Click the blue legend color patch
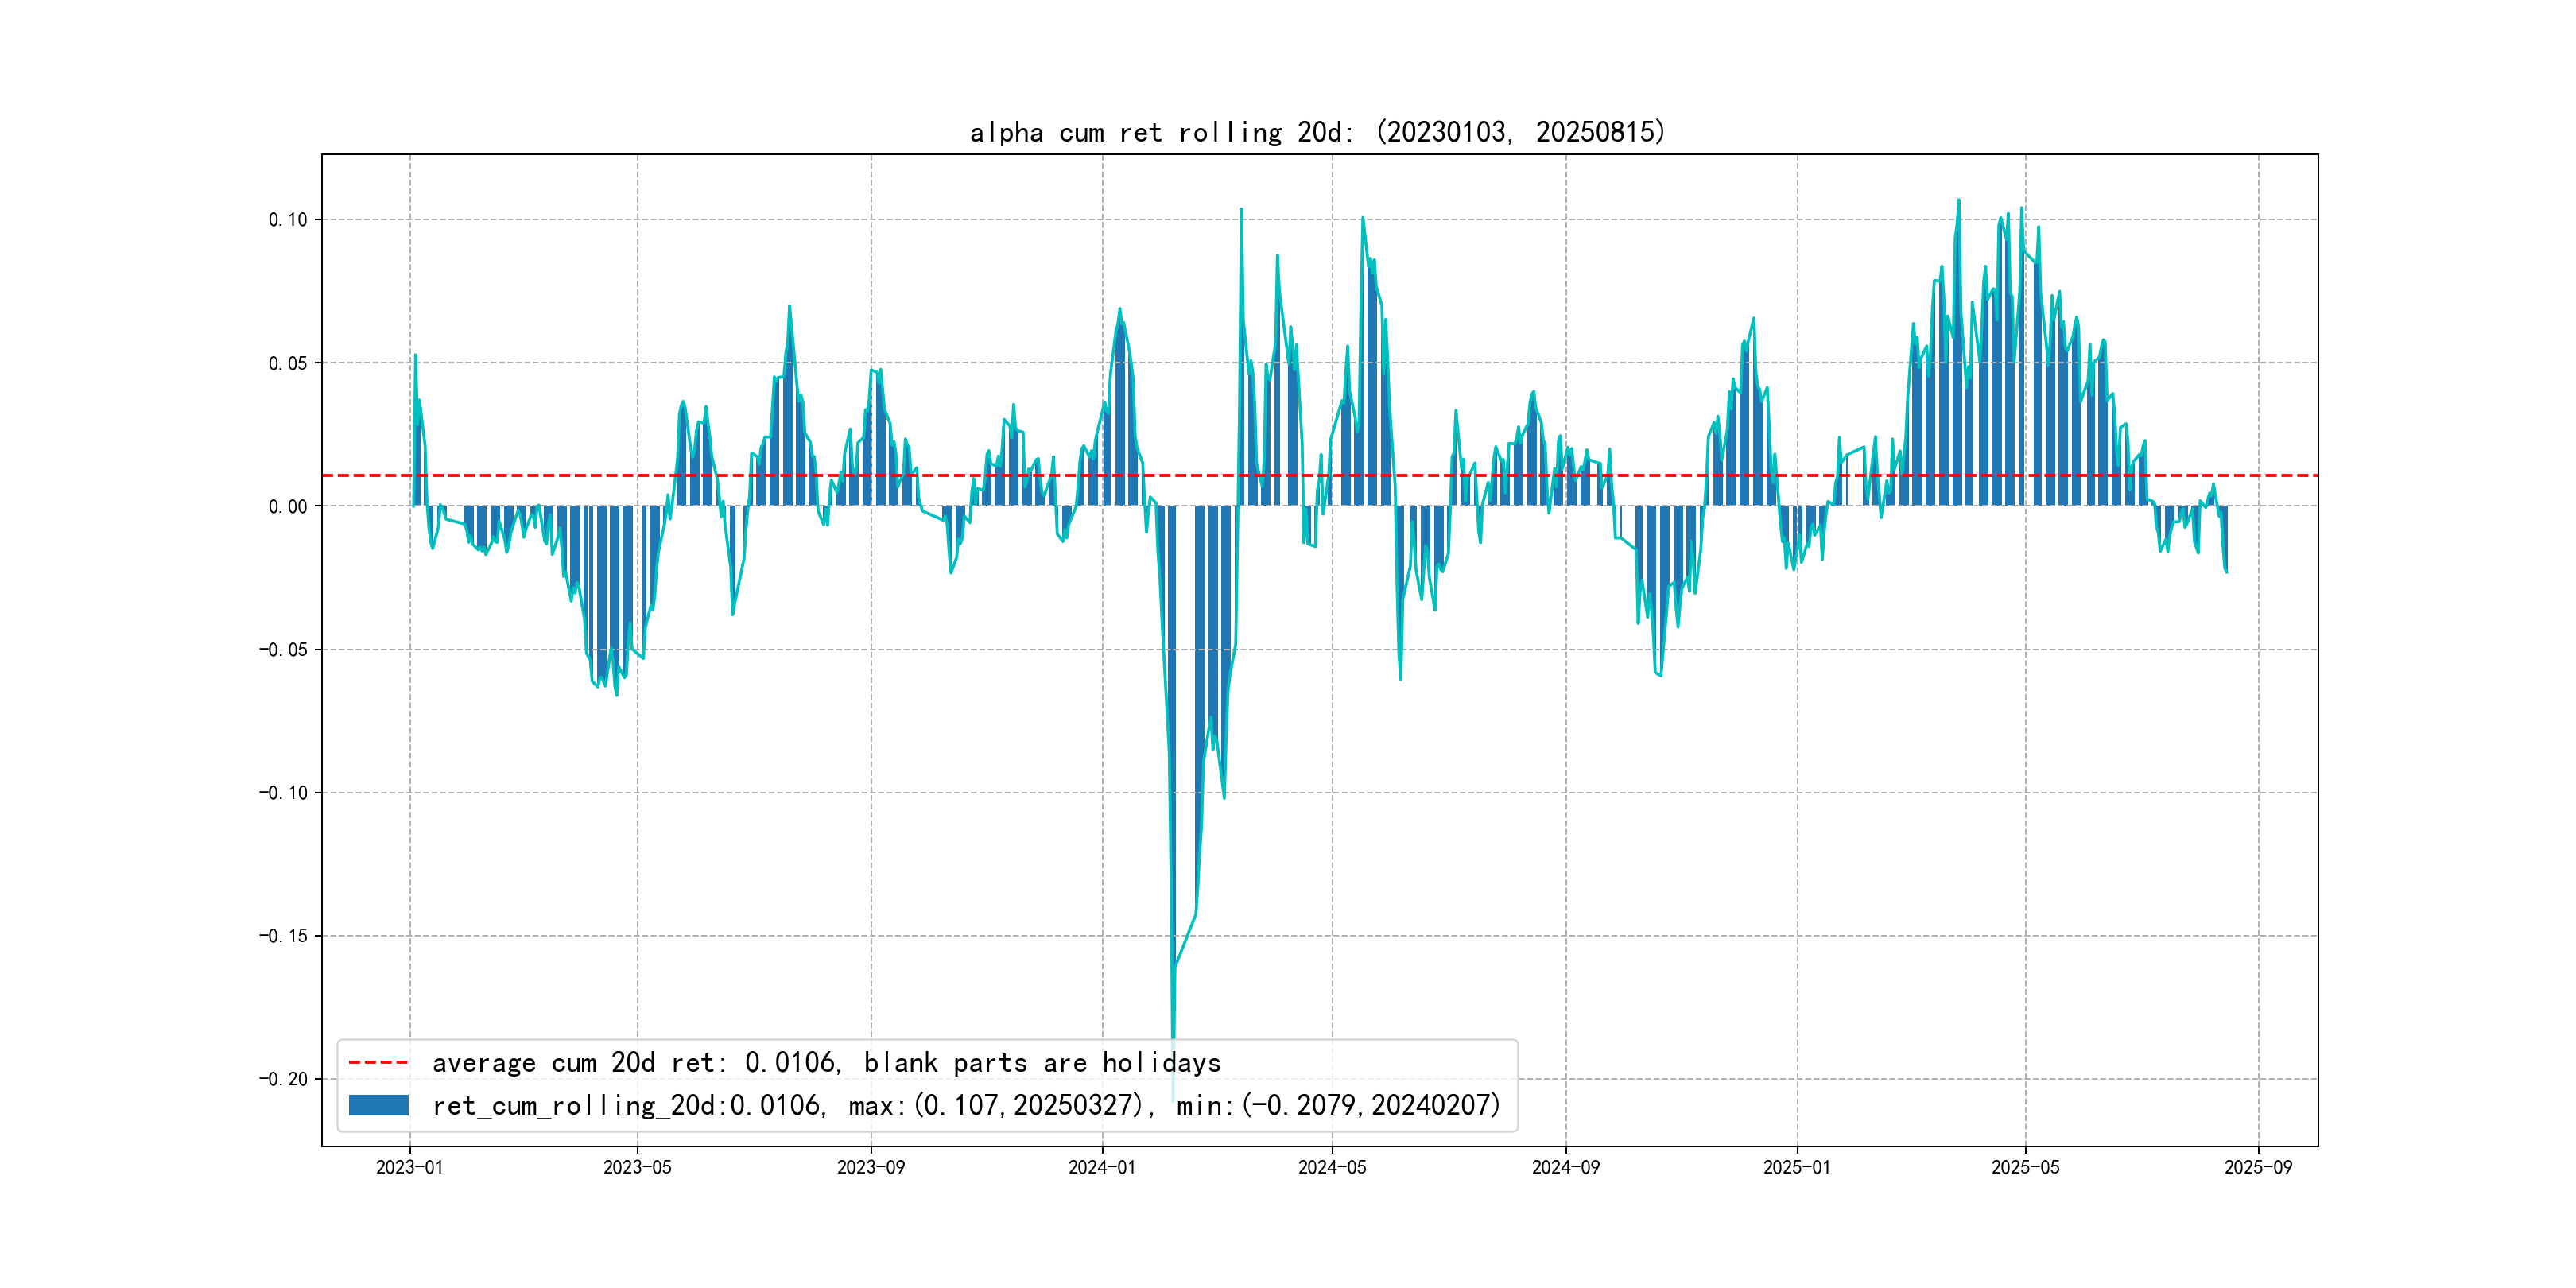Screen dimensions: 2576x1288 click(378, 1105)
